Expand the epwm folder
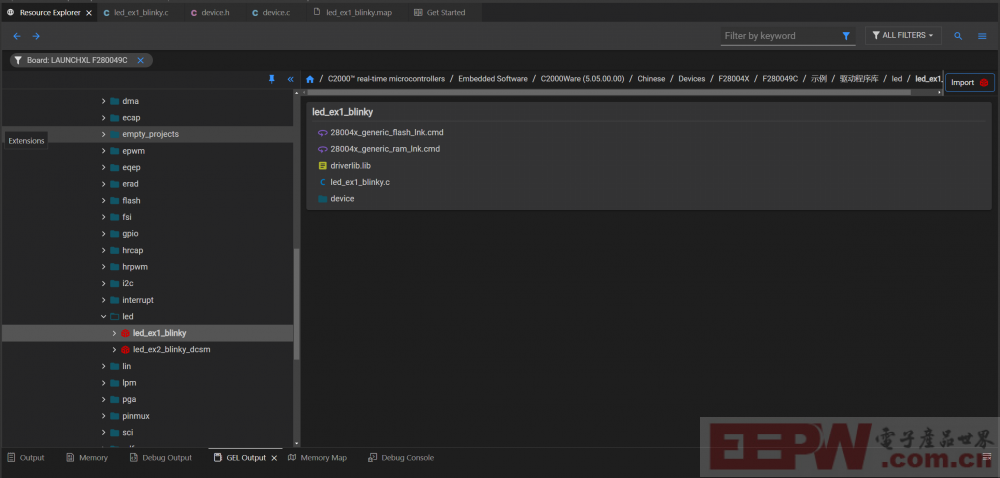Image resolution: width=1000 pixels, height=478 pixels. click(x=104, y=151)
